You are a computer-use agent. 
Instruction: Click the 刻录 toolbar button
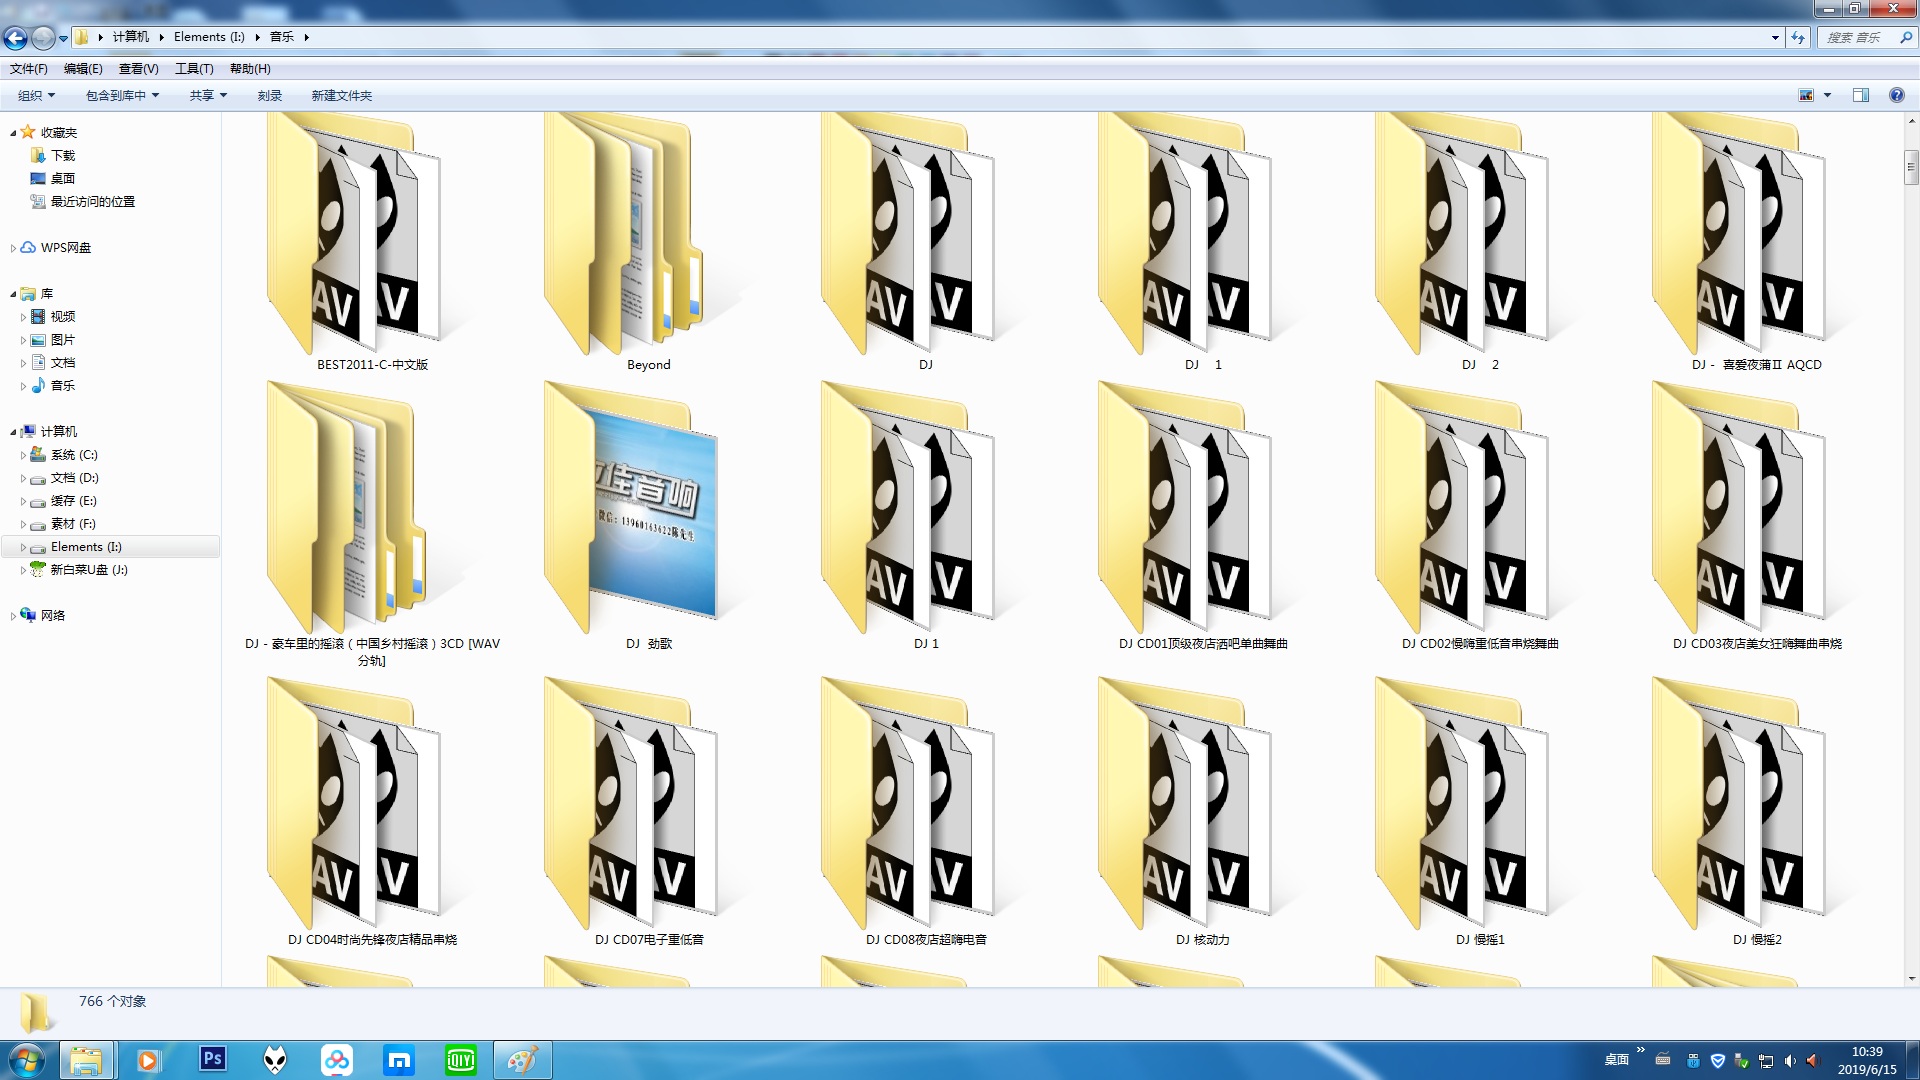(x=269, y=95)
